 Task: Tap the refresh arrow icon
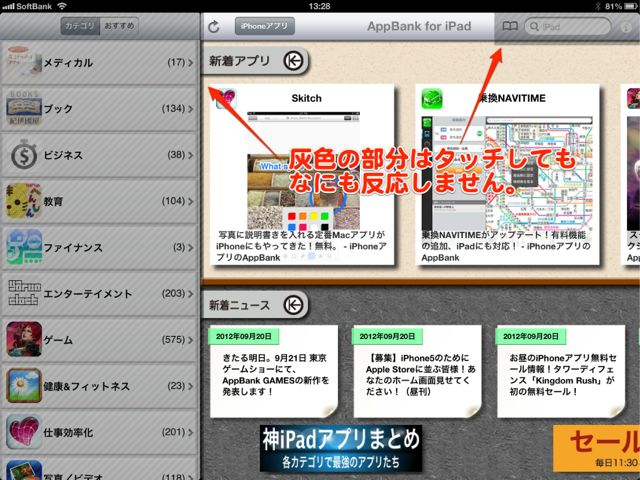point(214,27)
